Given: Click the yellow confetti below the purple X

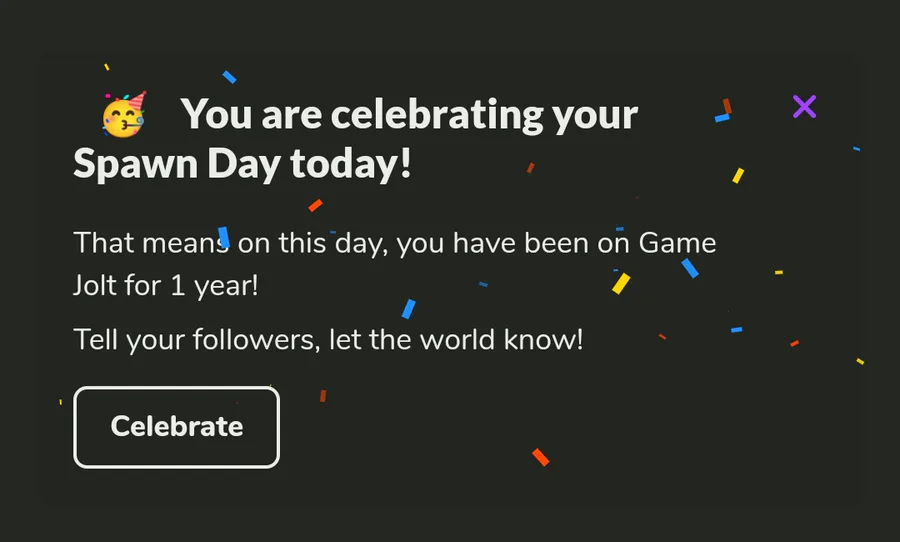Looking at the screenshot, I should click(738, 176).
